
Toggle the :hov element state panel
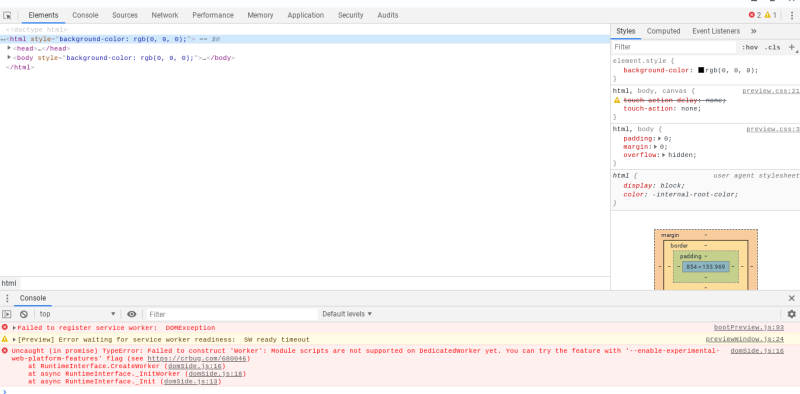point(749,47)
